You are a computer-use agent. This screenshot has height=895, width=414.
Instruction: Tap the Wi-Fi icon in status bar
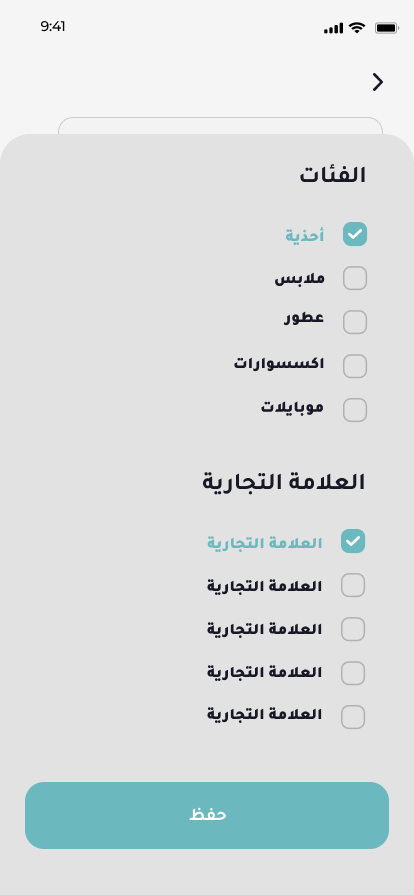pyautogui.click(x=357, y=27)
